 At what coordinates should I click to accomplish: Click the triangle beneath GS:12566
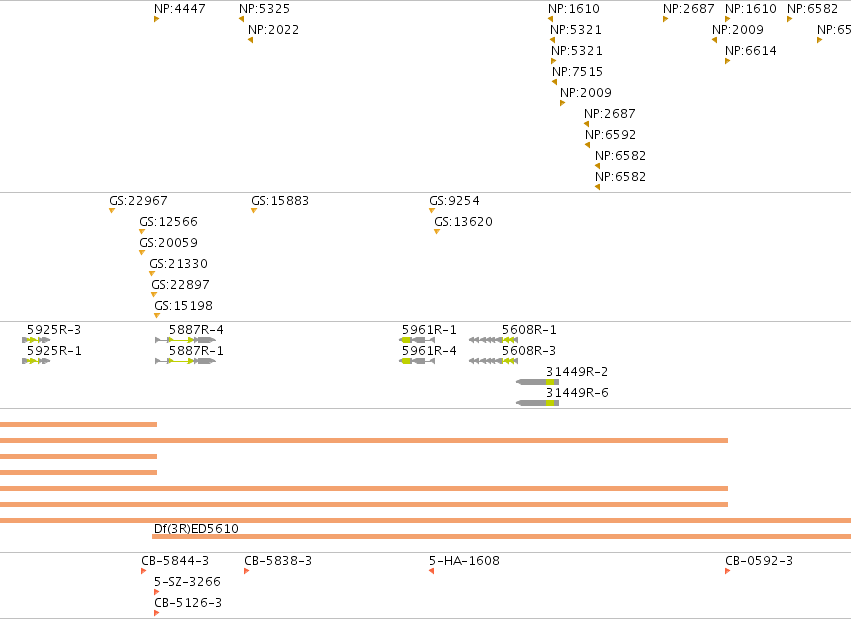click(x=142, y=232)
